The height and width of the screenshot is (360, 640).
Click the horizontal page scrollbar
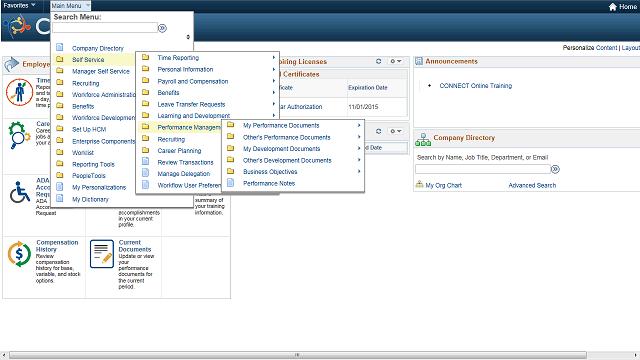(x=298, y=355)
